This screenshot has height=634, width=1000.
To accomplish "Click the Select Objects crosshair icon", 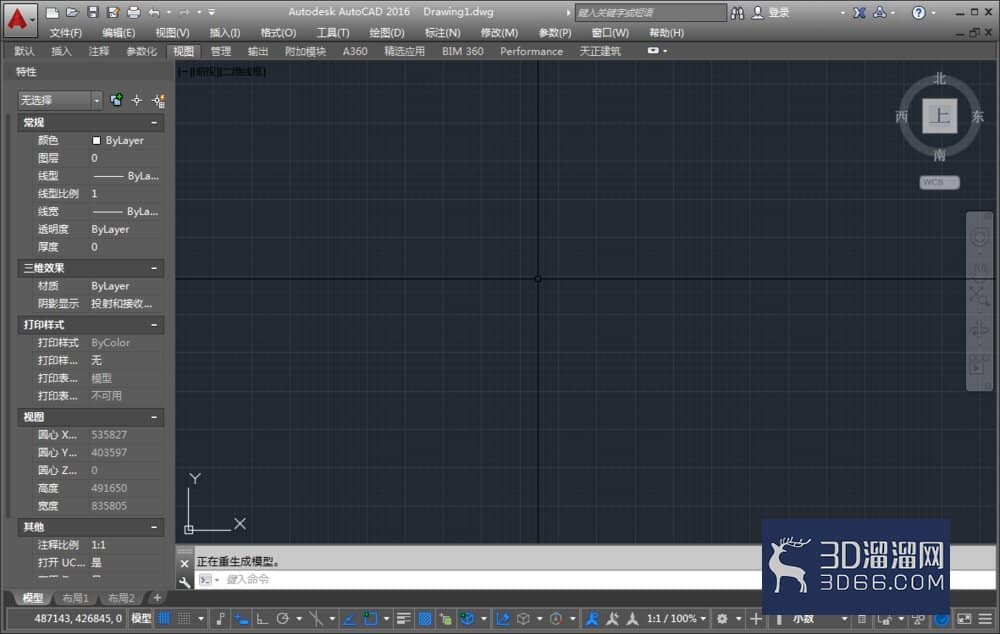I will point(136,100).
